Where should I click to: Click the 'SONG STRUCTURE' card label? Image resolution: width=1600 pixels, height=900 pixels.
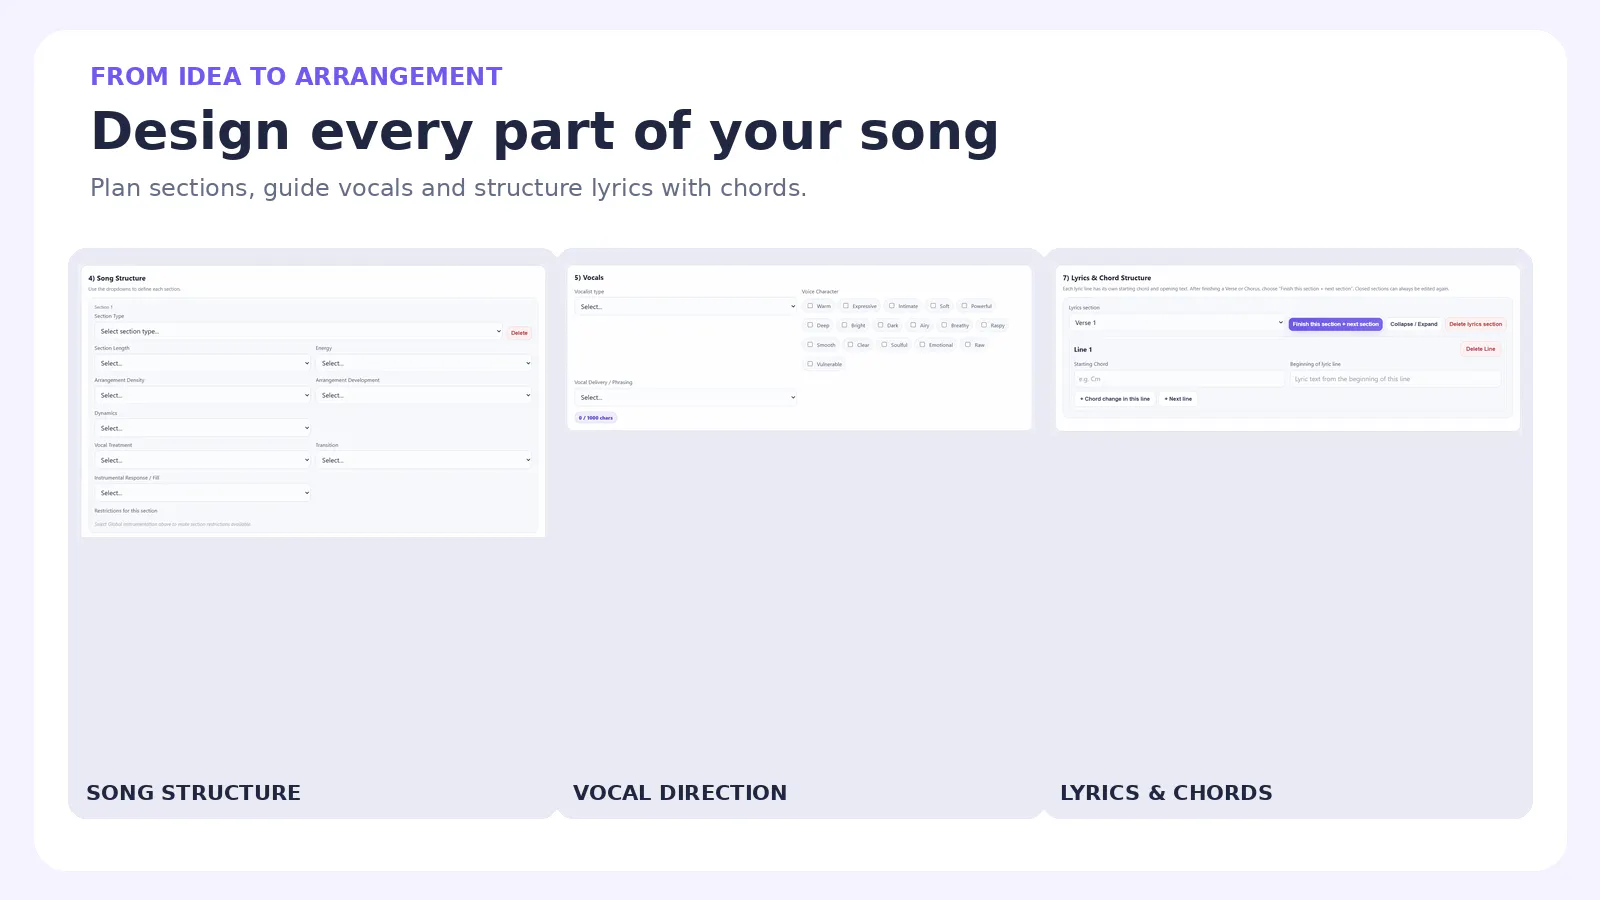pyautogui.click(x=193, y=793)
